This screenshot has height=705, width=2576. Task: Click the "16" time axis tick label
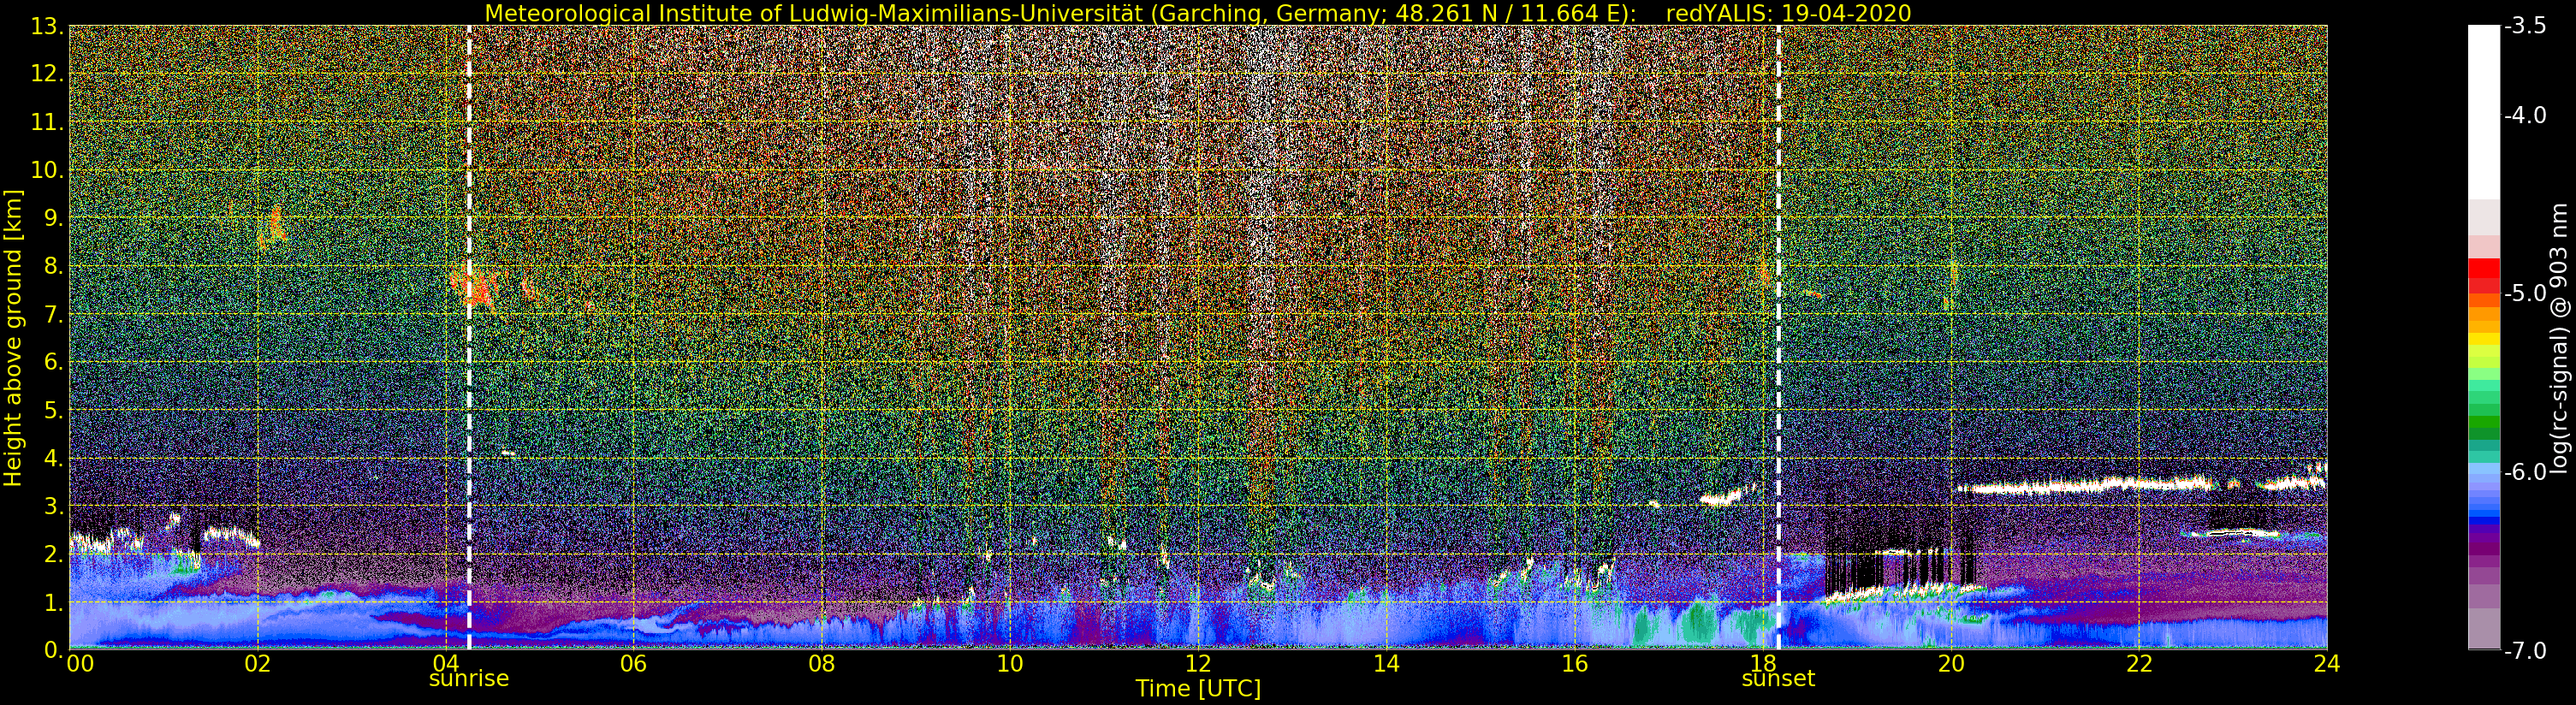point(1574,663)
